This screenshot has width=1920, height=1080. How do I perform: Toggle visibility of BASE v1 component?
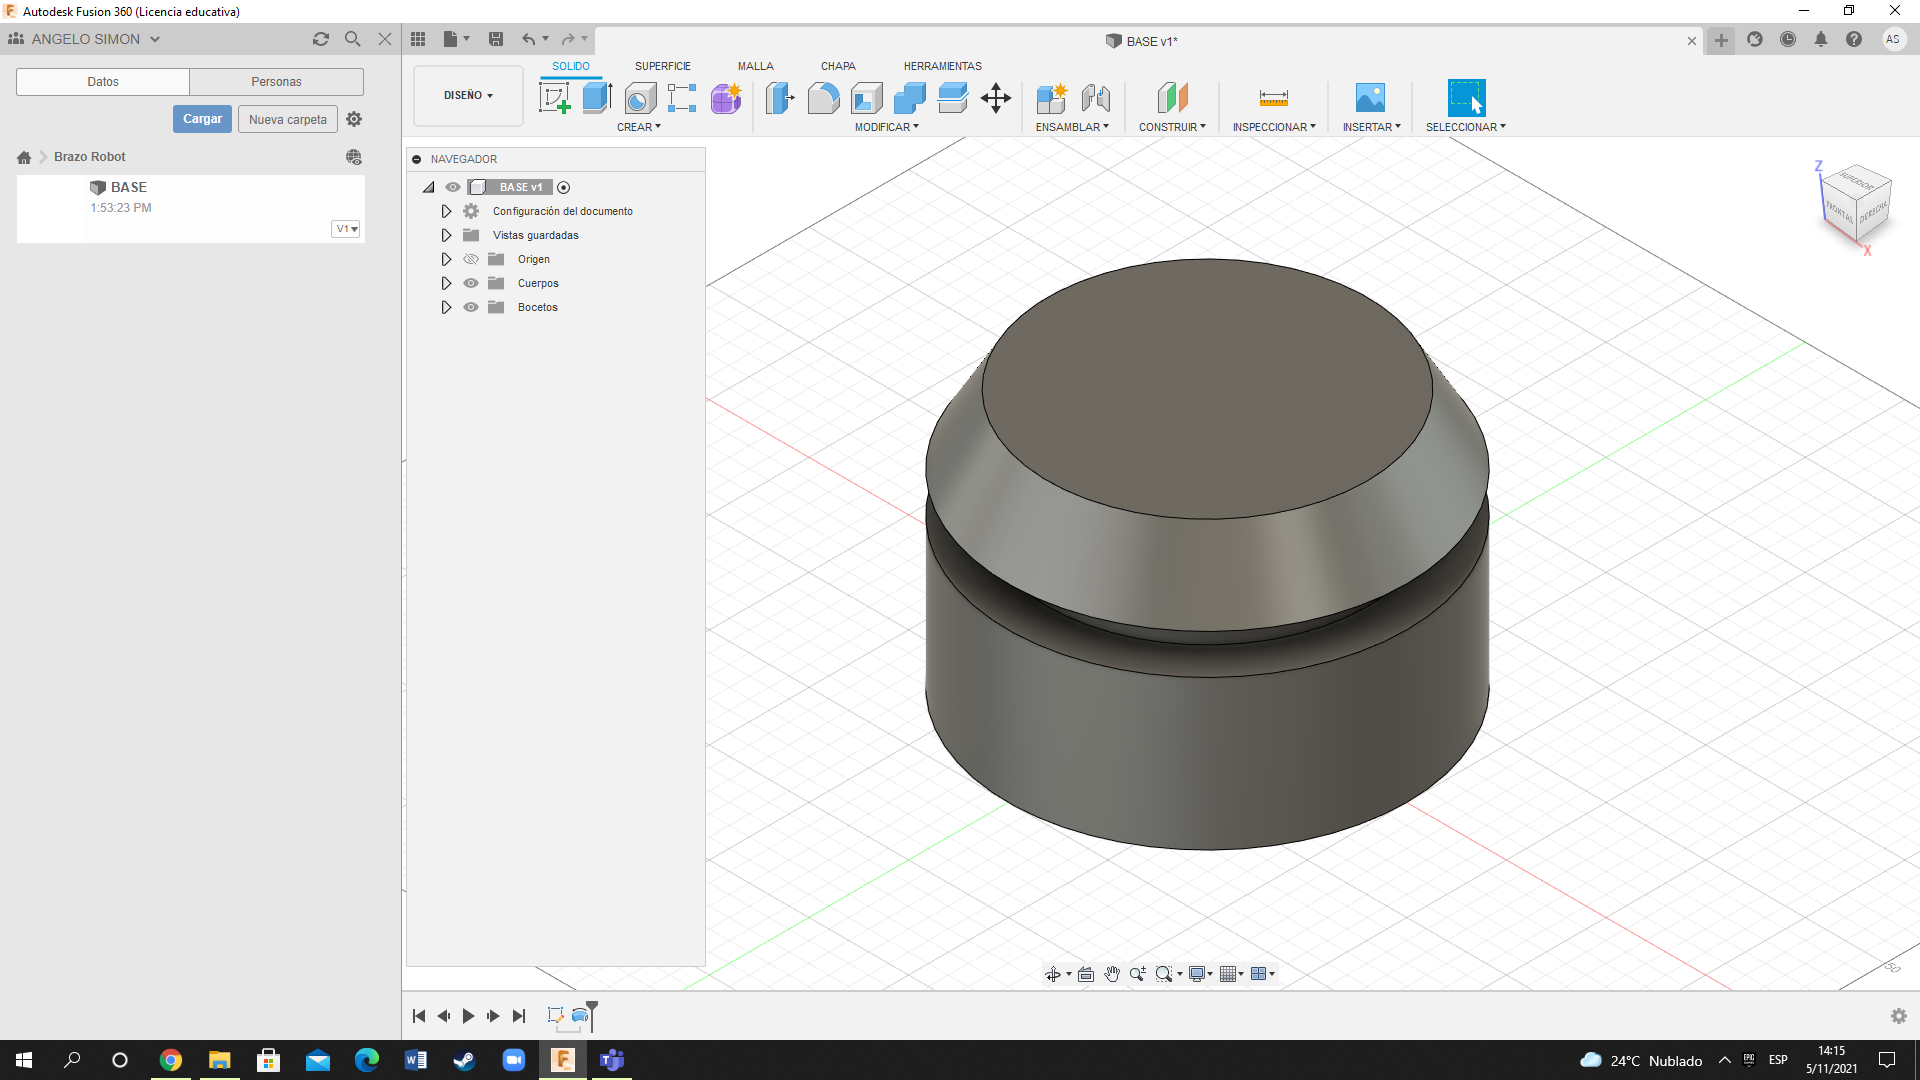(453, 187)
